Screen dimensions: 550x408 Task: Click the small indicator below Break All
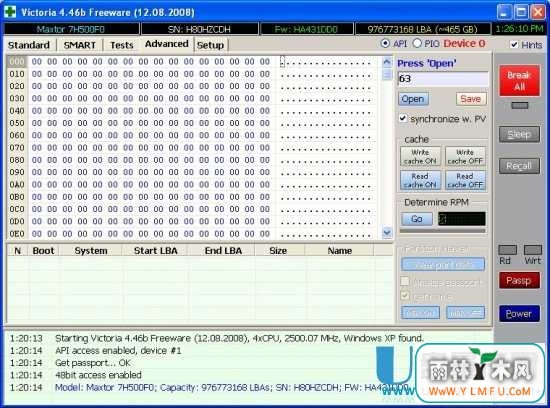coord(519,105)
